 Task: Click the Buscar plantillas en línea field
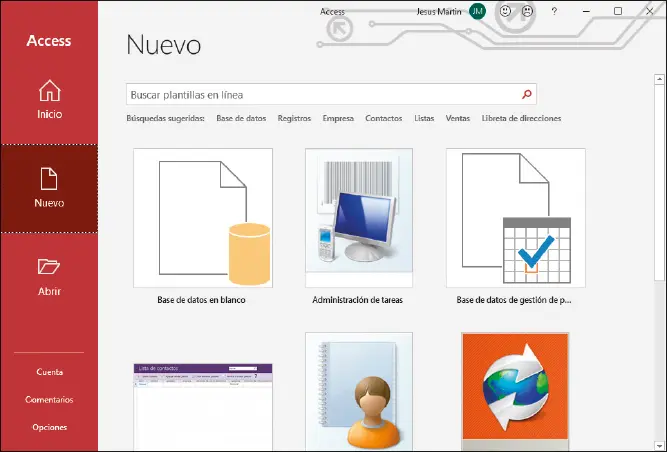320,95
